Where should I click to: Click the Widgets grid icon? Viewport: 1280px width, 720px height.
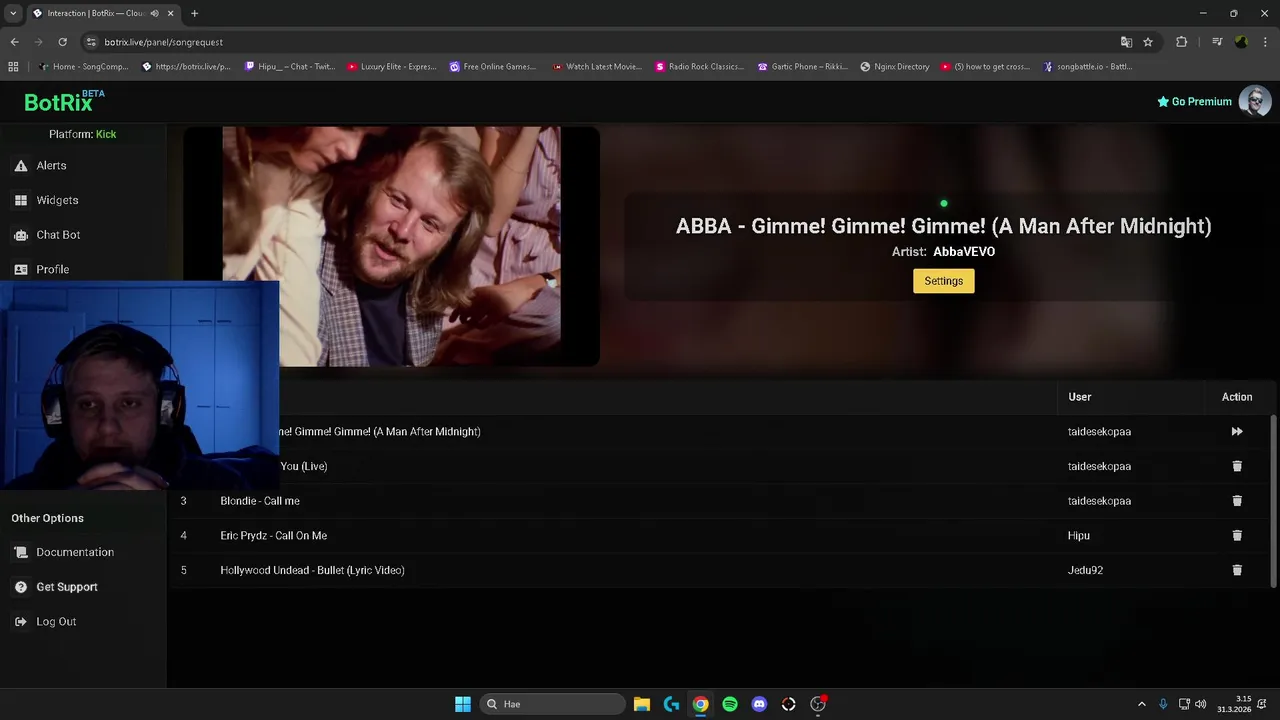tap(21, 200)
